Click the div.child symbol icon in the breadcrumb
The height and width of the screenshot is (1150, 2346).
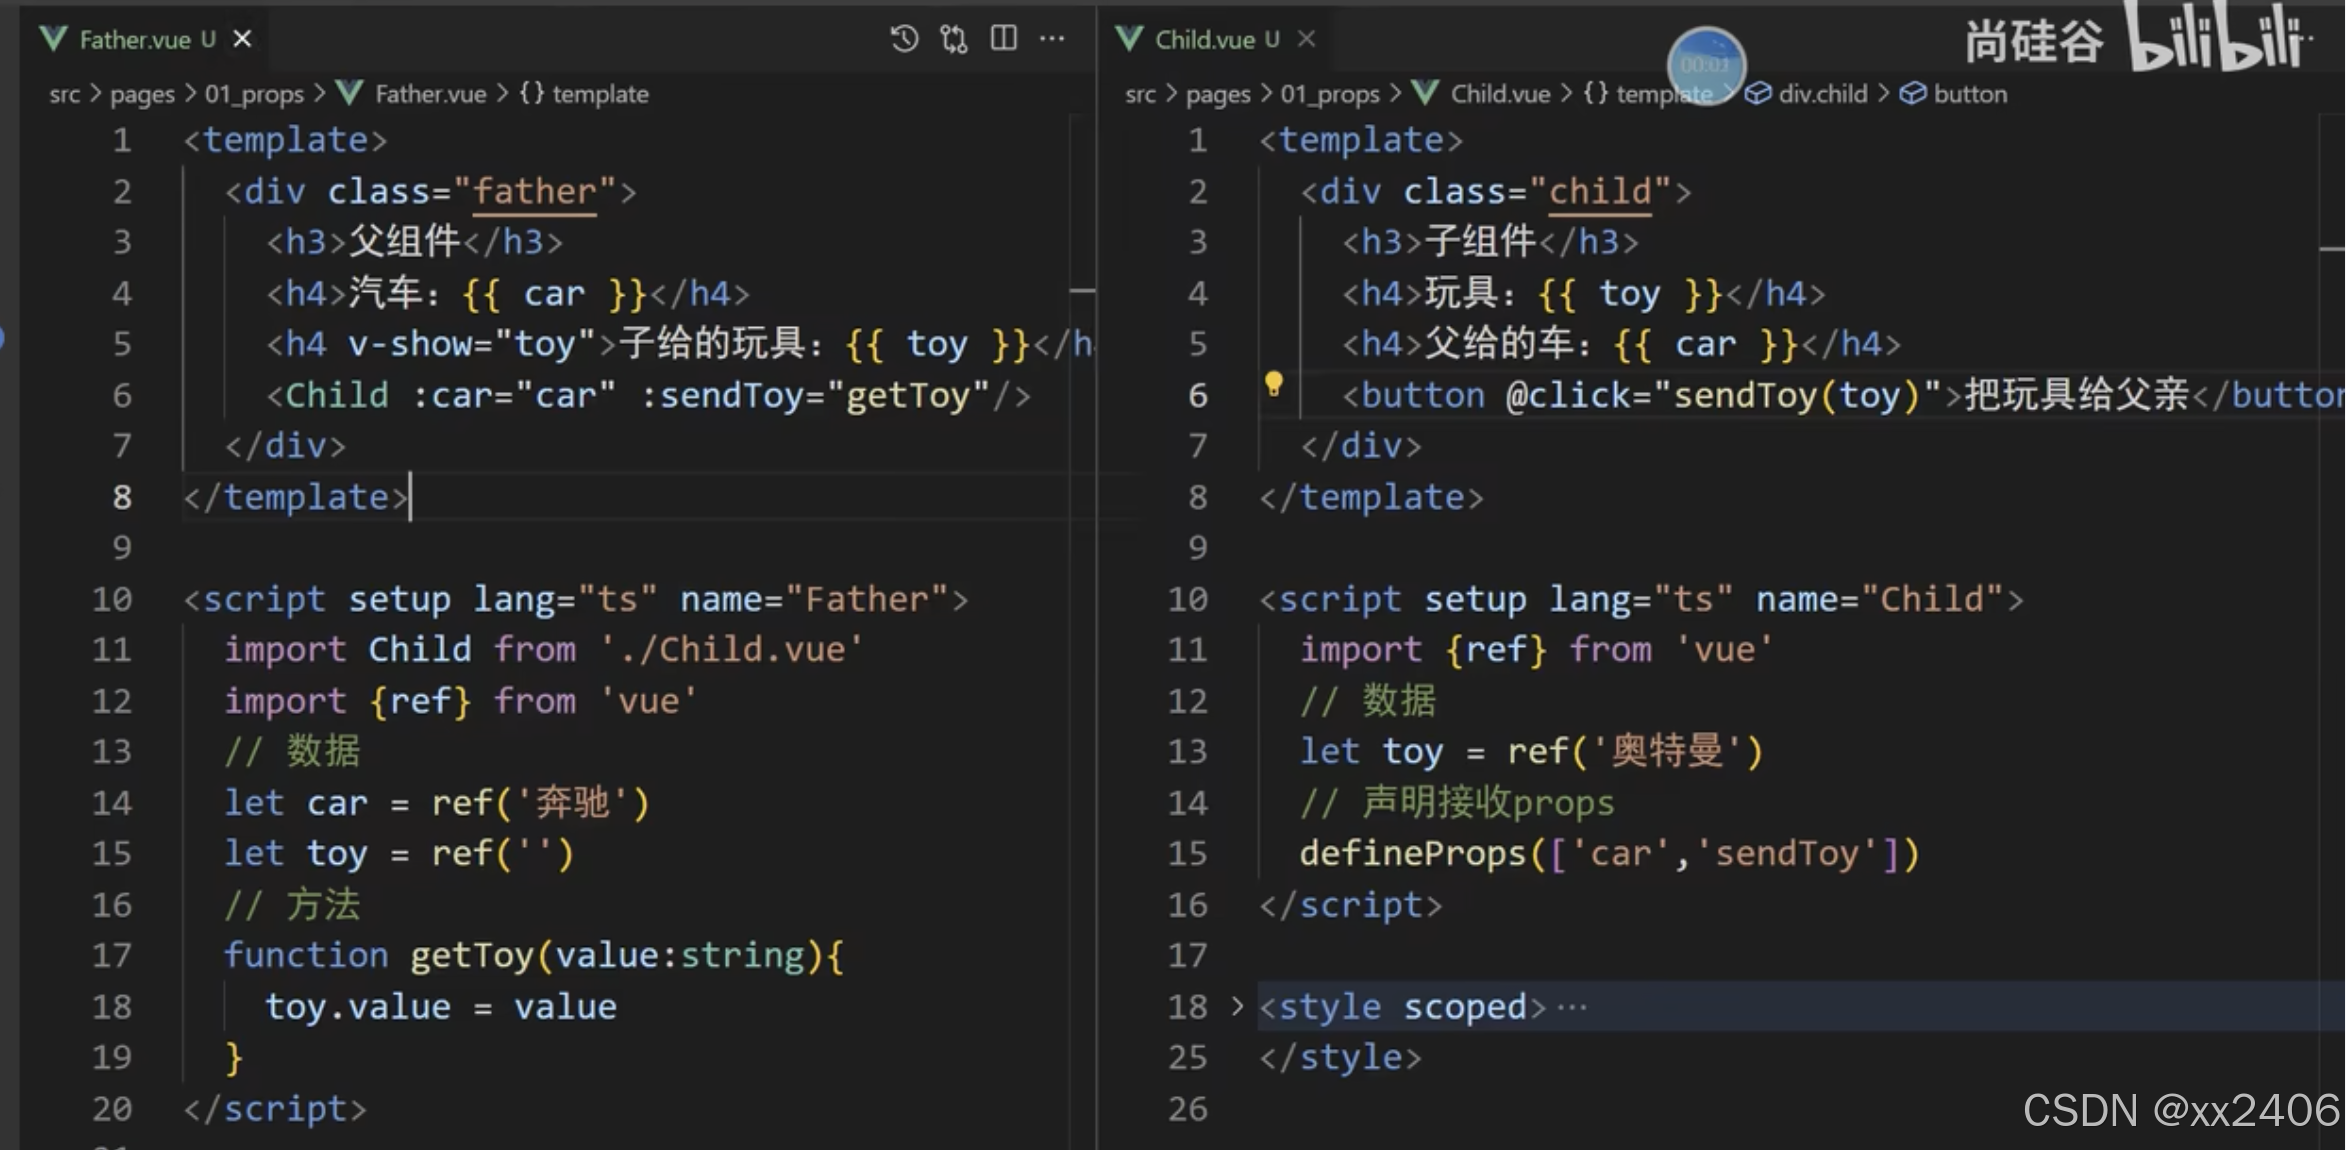(x=1758, y=93)
